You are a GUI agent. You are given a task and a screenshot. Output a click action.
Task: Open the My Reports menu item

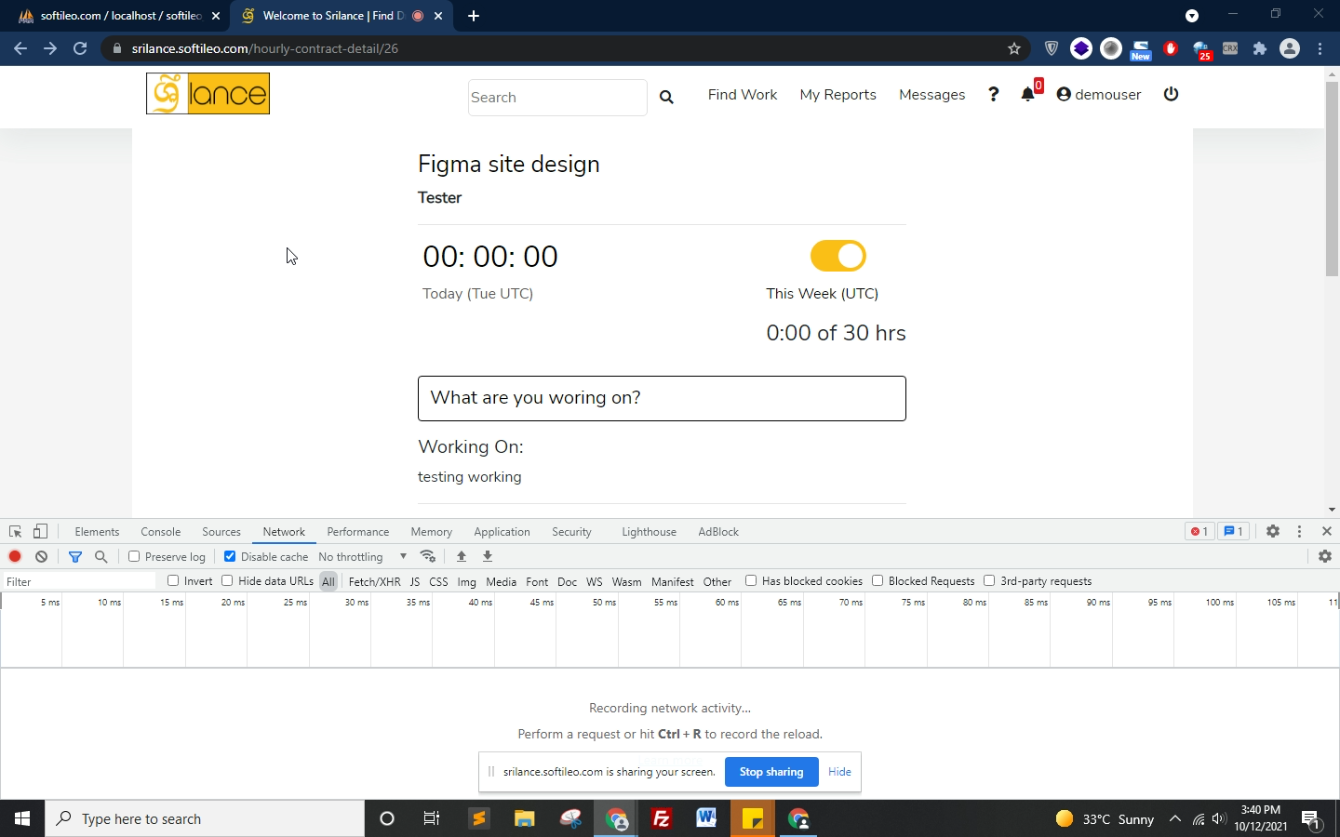pos(837,95)
